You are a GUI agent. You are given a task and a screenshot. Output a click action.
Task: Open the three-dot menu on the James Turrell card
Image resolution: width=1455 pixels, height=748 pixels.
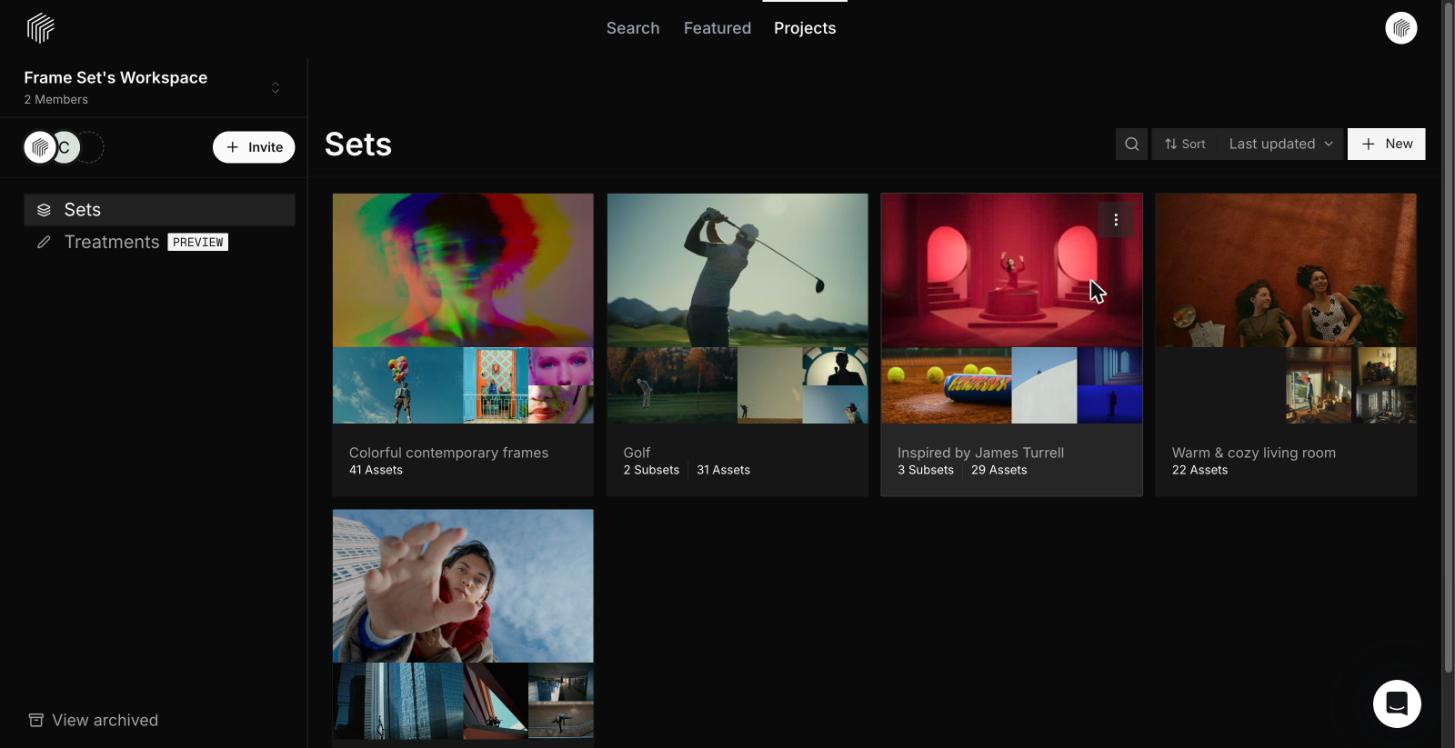1116,220
